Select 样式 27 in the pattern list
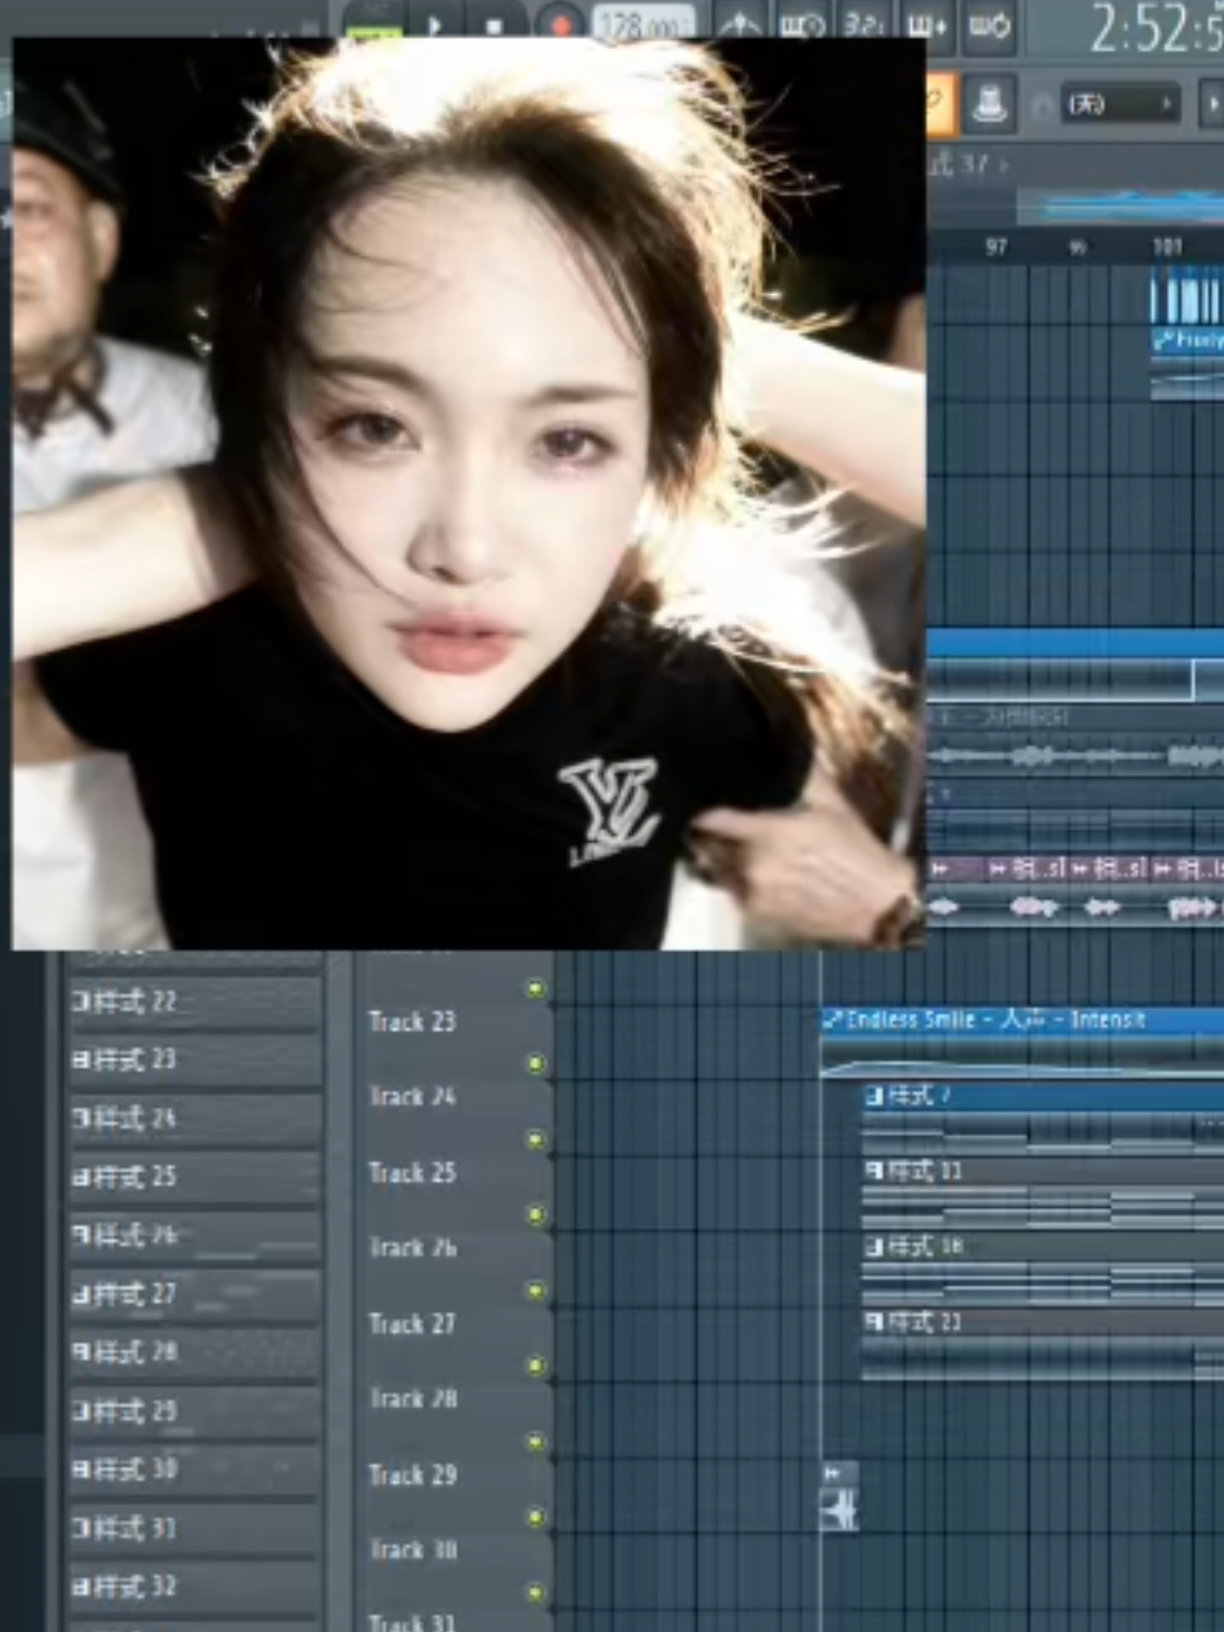 [x=194, y=1294]
